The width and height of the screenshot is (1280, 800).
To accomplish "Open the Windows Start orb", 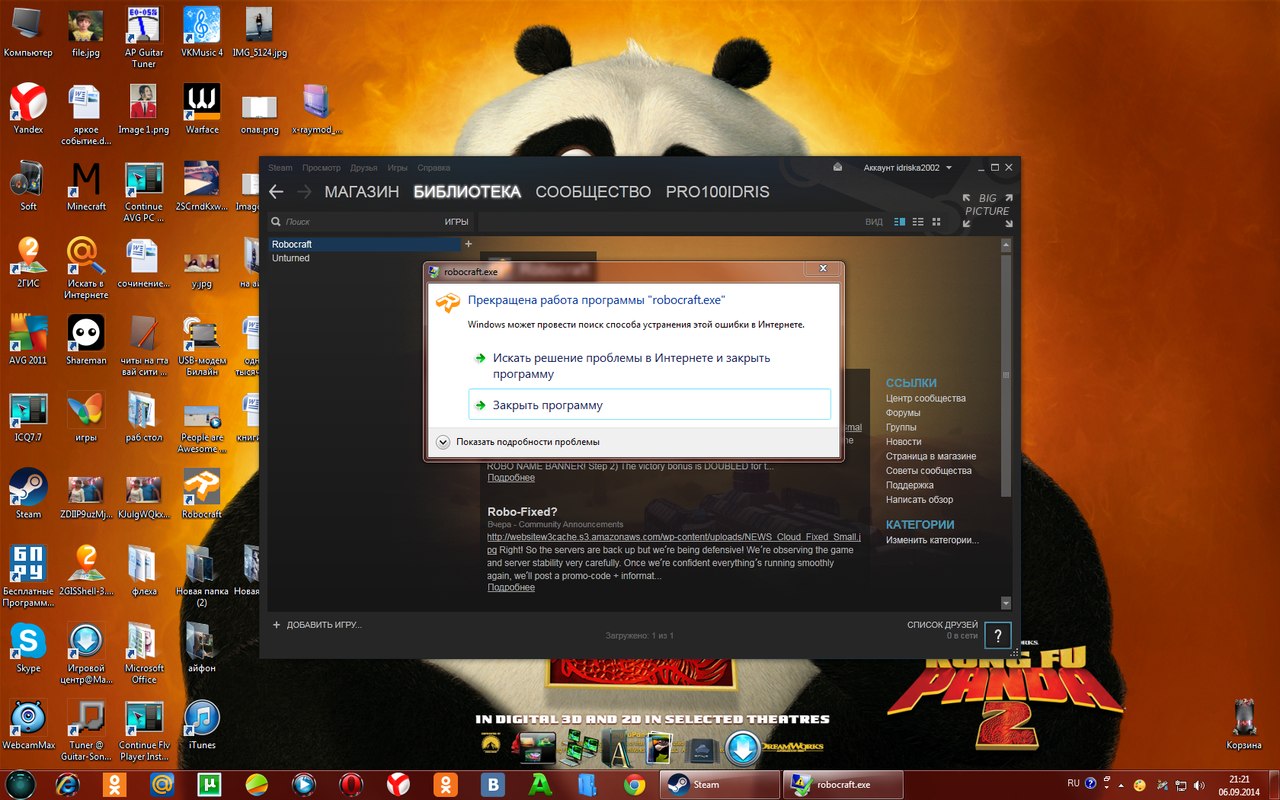I will tap(22, 784).
